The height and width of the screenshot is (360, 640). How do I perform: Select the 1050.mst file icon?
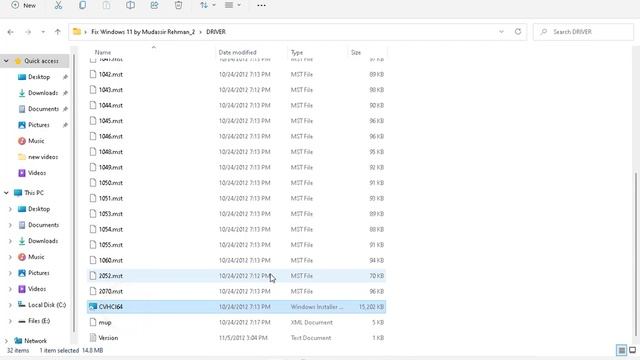tap(93, 183)
